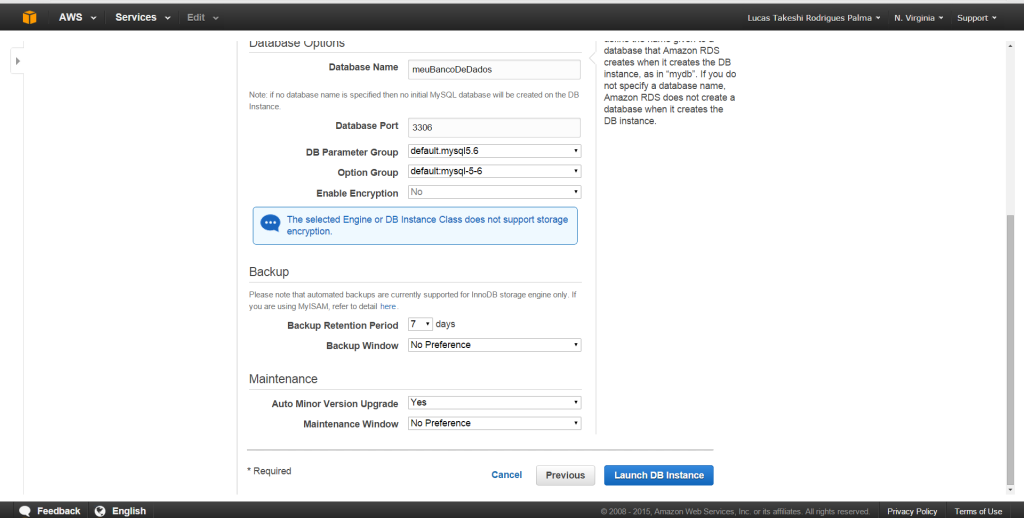1024x518 pixels.
Task: Open the DB Parameter Group dropdown
Action: pos(494,151)
